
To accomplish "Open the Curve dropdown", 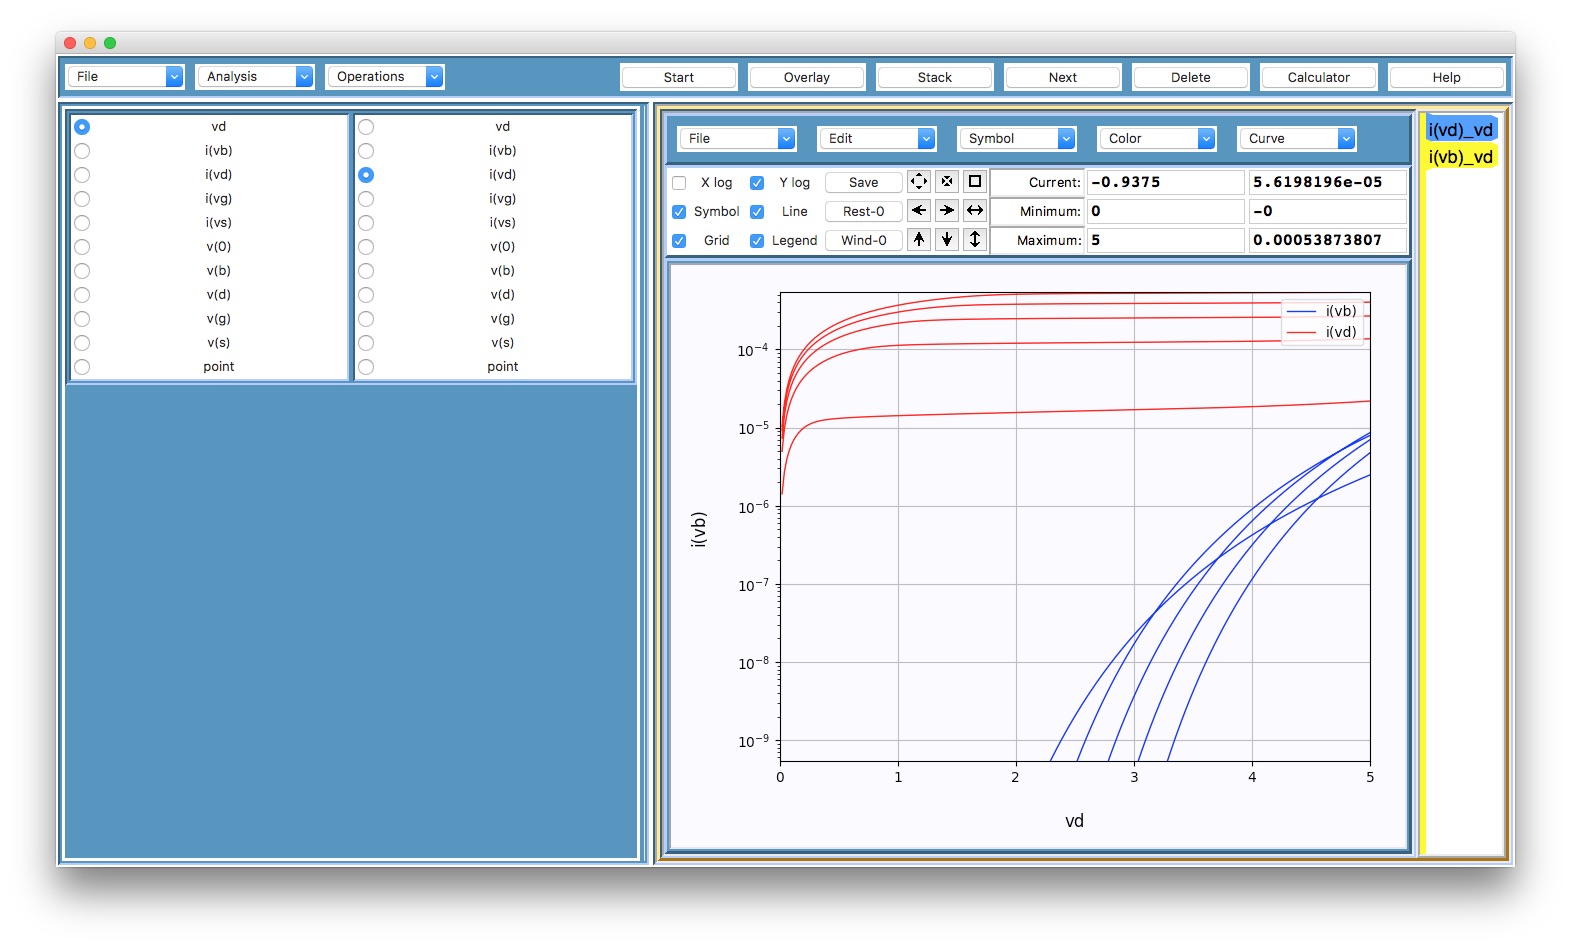I will pyautogui.click(x=1297, y=138).
